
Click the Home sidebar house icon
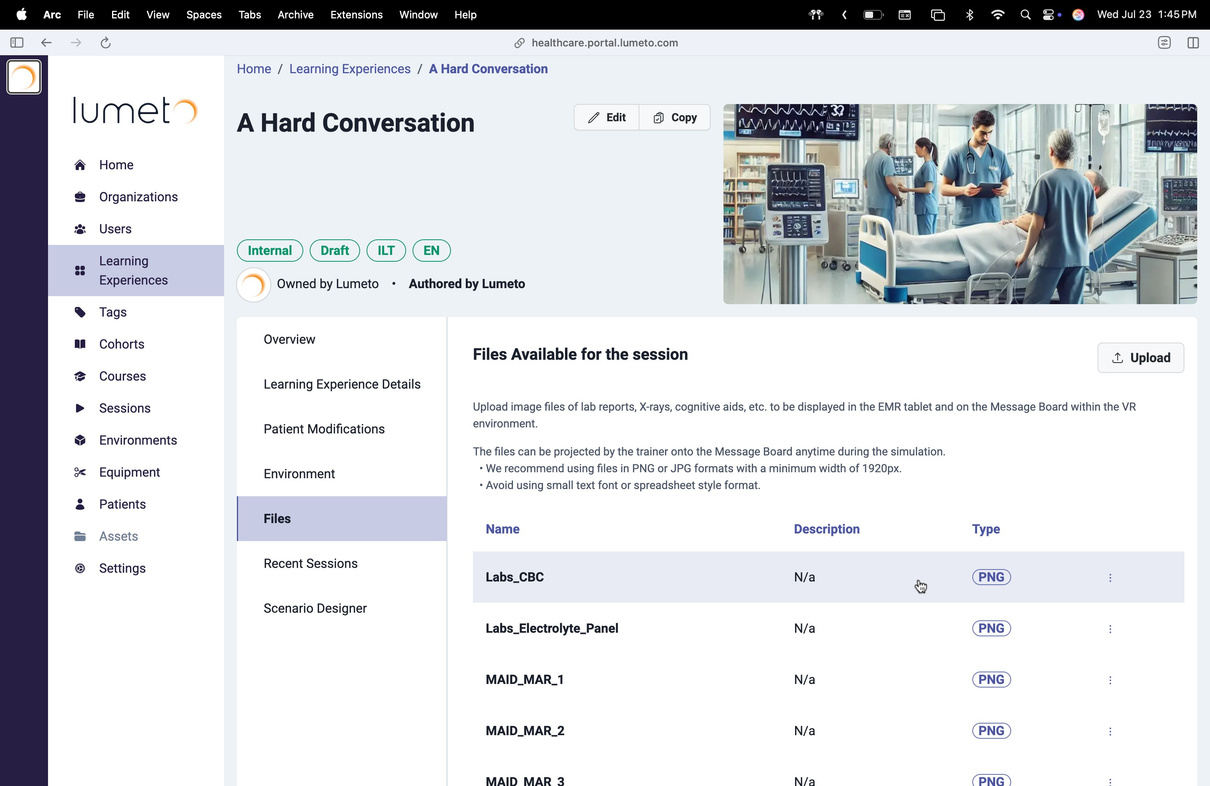click(x=80, y=165)
